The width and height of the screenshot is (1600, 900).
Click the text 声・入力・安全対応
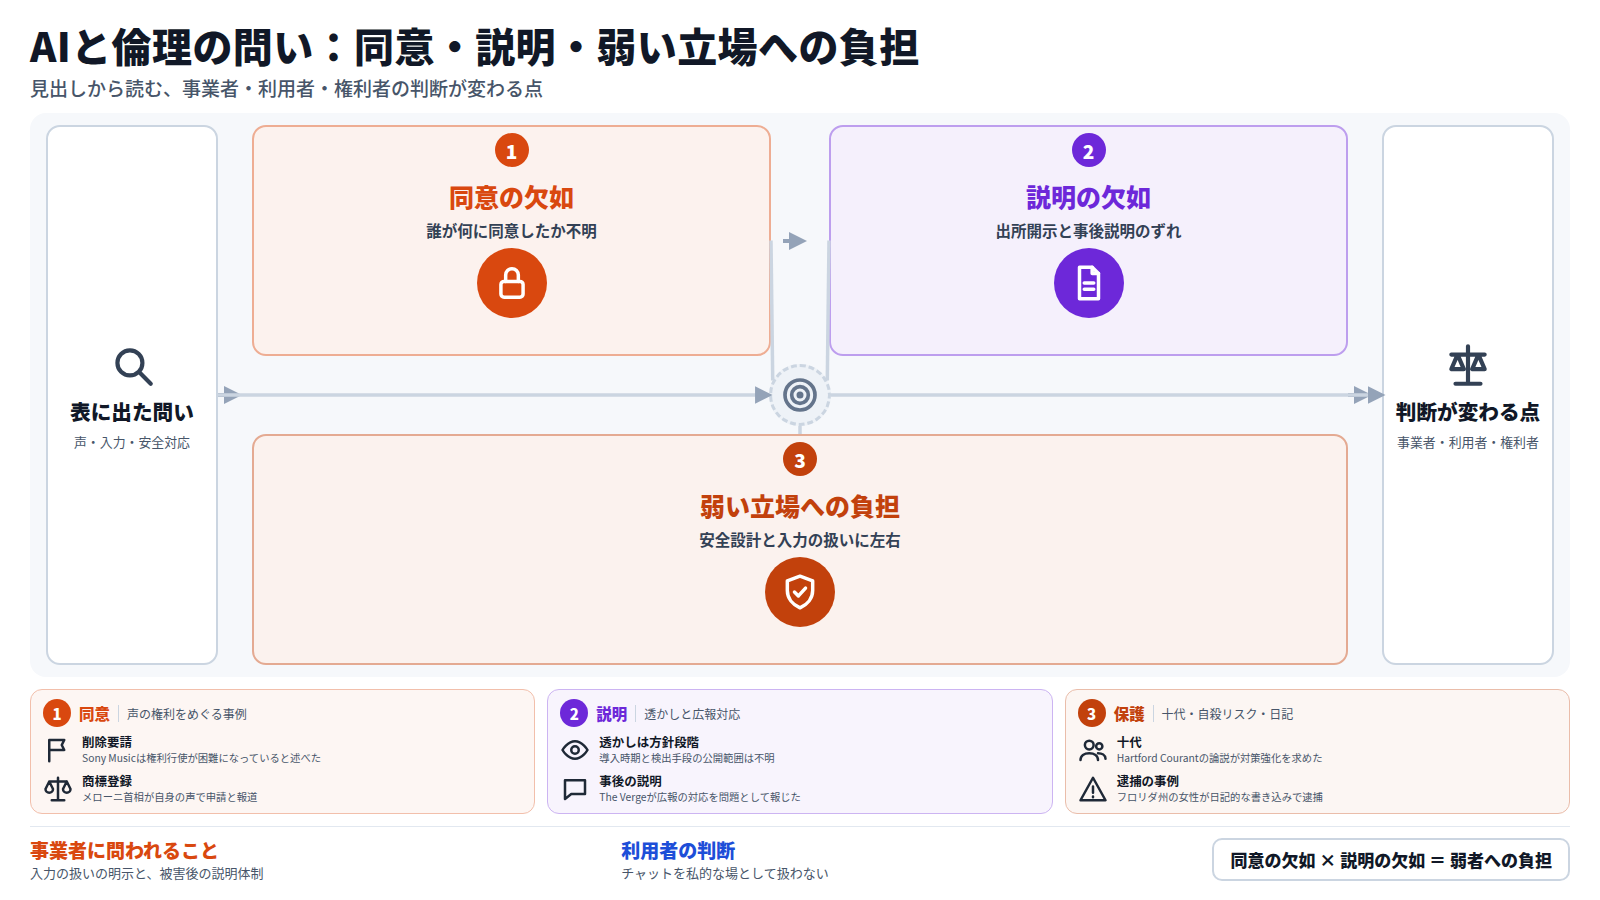[x=132, y=443]
